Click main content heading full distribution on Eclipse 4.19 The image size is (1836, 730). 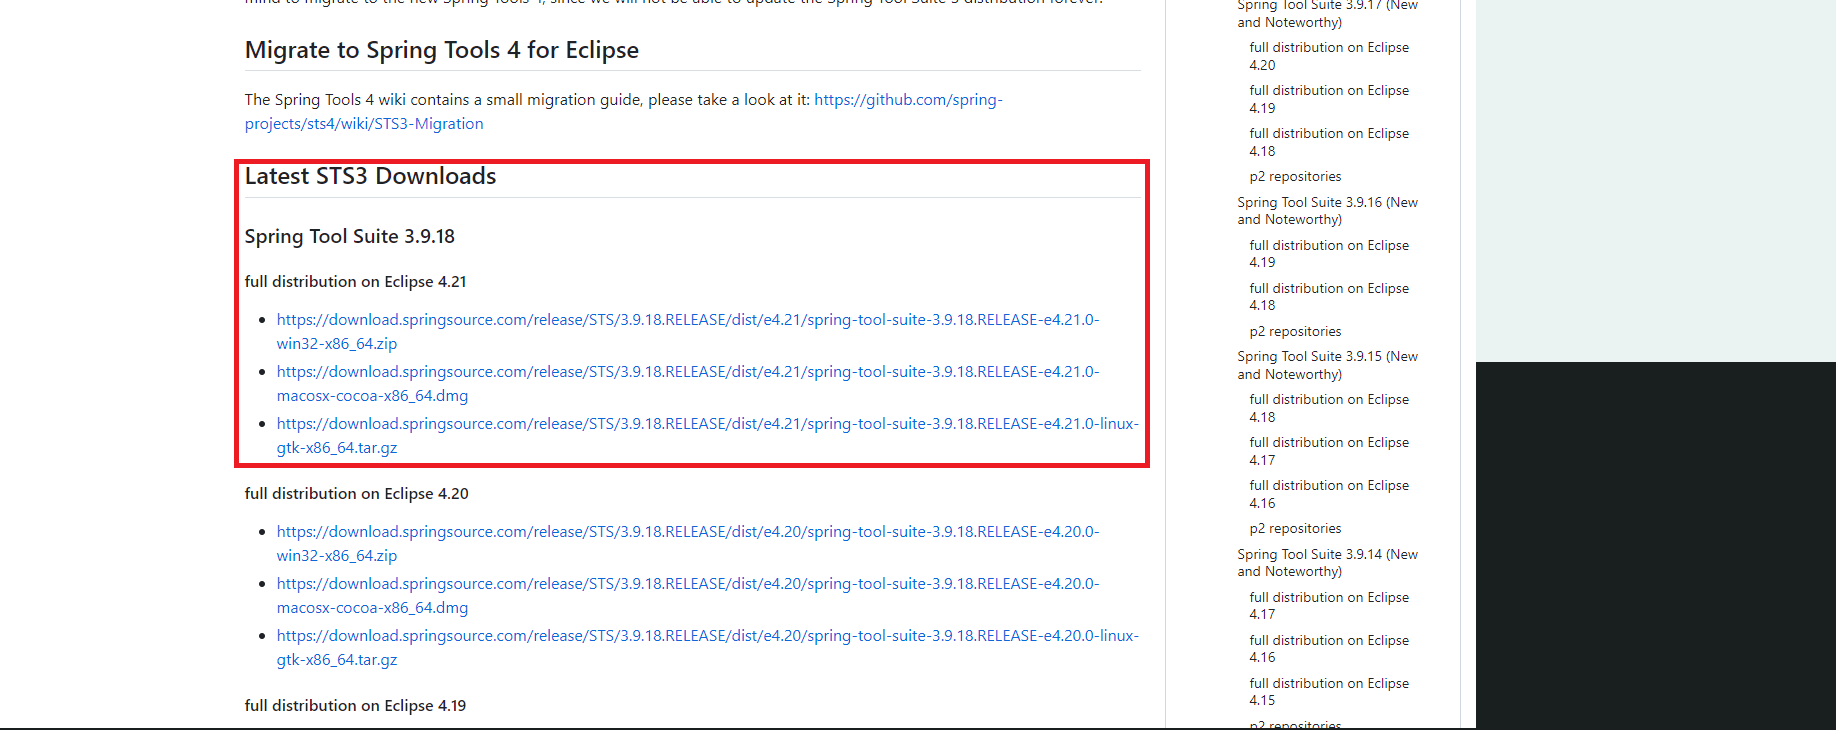(355, 706)
